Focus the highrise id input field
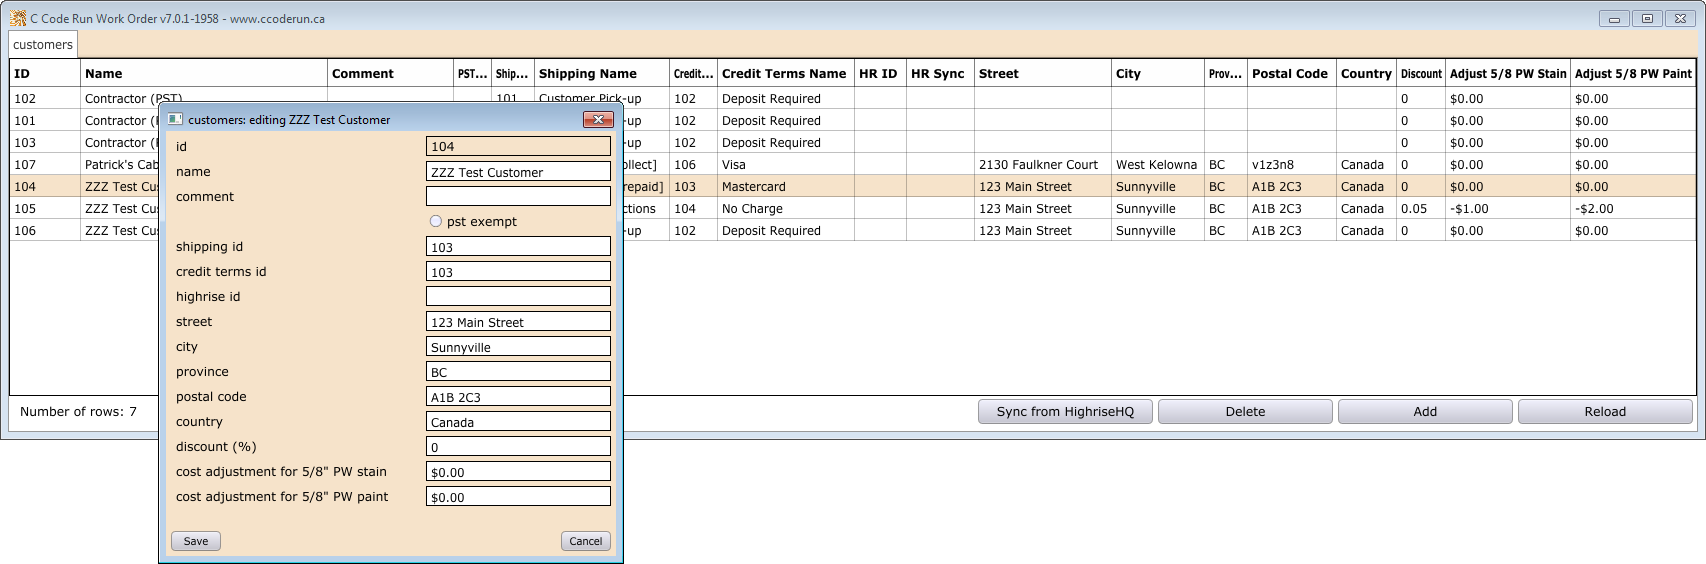 [518, 296]
